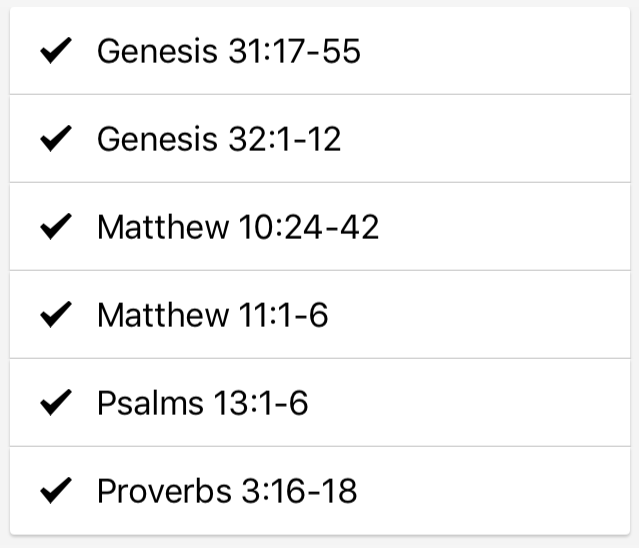
Task: Click the divider line beneath Genesis 31:17-55
Action: coord(320,95)
